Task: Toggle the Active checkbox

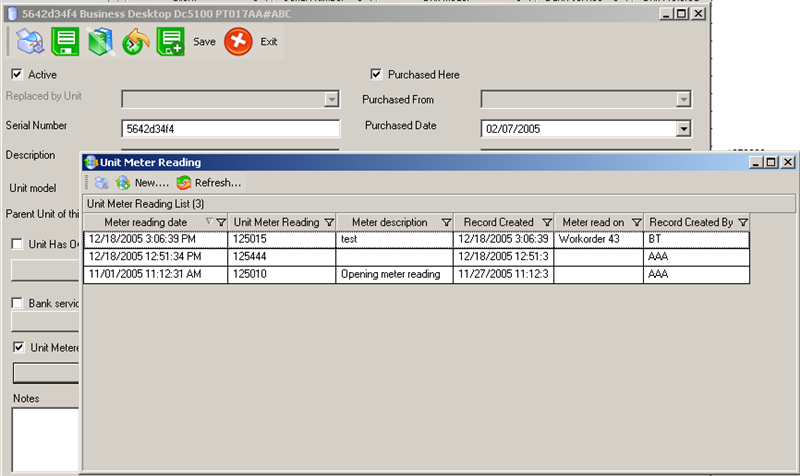Action: coord(17,74)
